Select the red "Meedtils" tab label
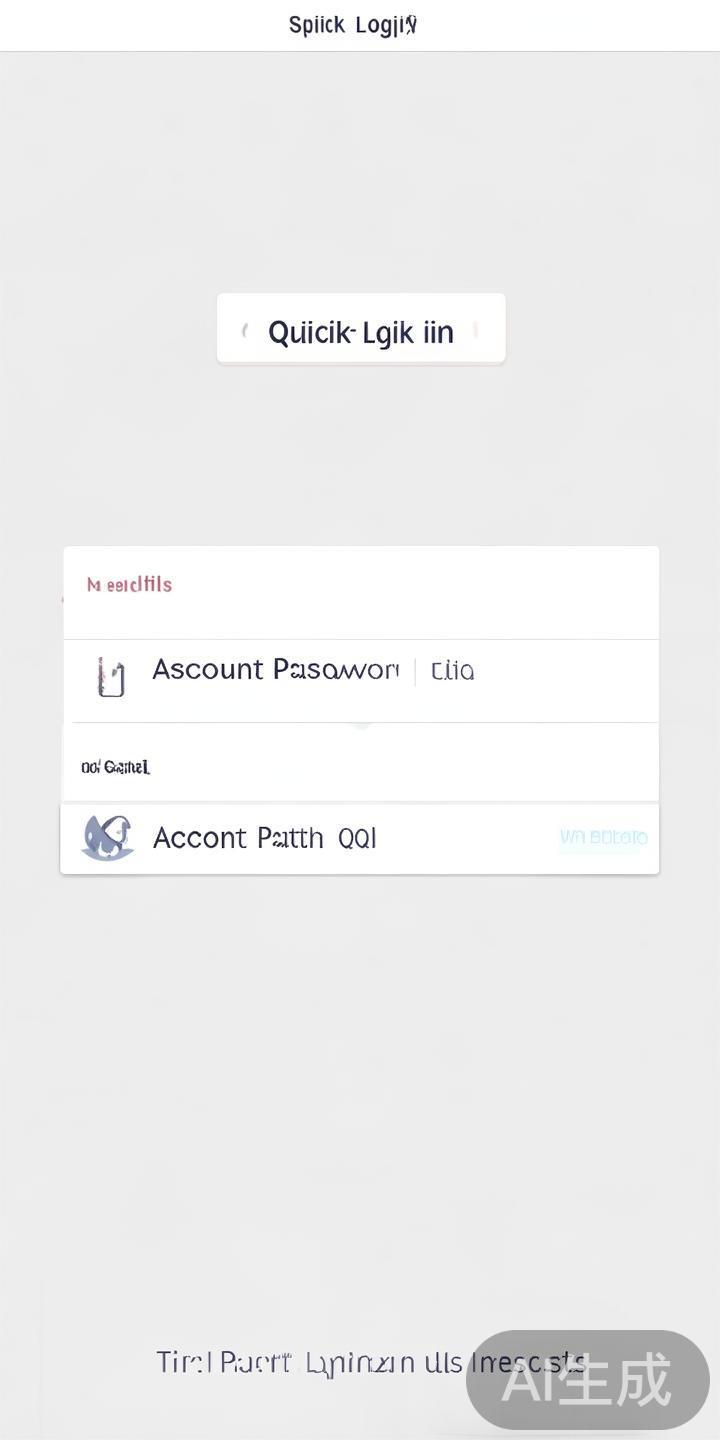Image resolution: width=720 pixels, height=1440 pixels. tap(129, 585)
